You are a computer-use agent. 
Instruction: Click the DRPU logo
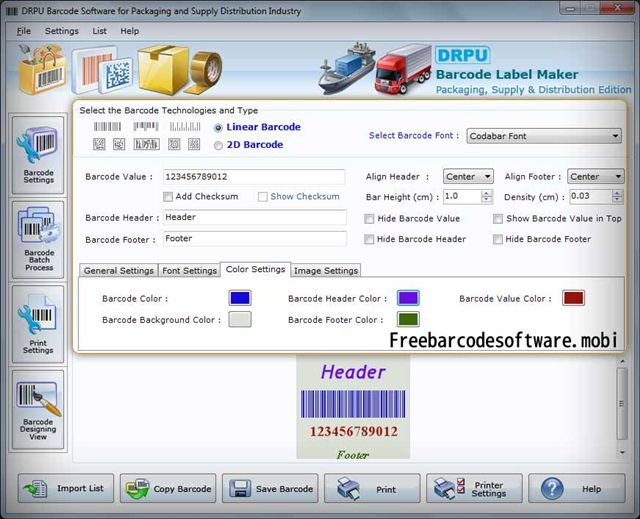tap(462, 55)
